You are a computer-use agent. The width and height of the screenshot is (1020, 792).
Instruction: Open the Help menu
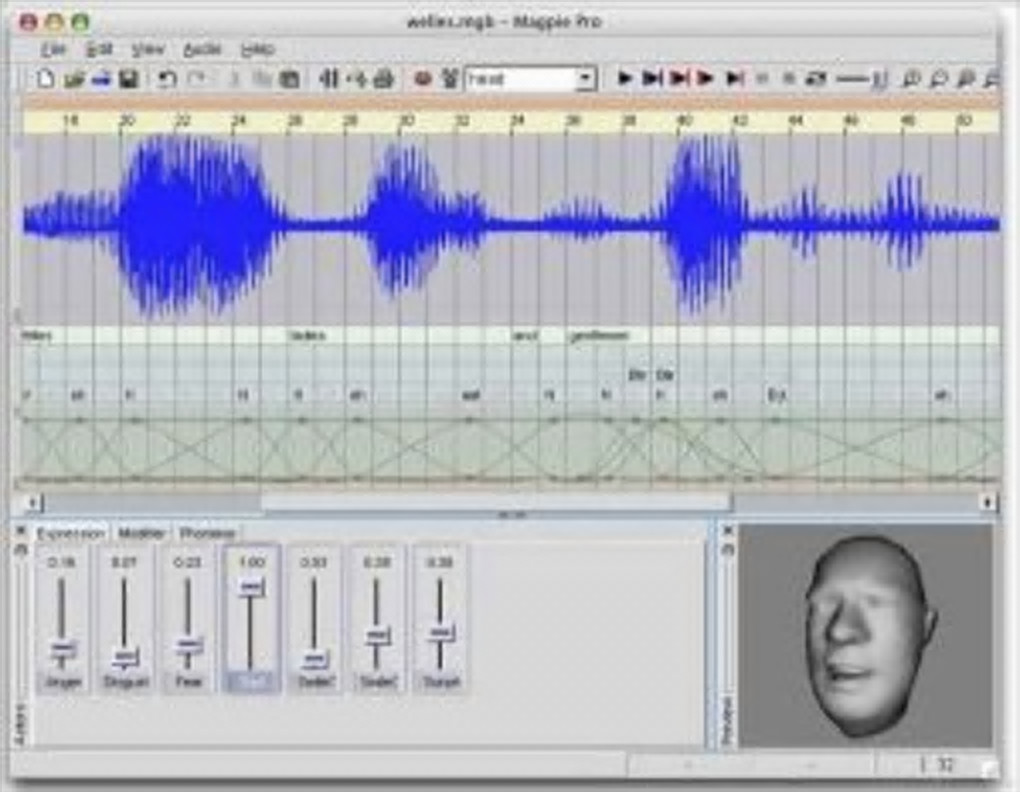click(x=258, y=49)
